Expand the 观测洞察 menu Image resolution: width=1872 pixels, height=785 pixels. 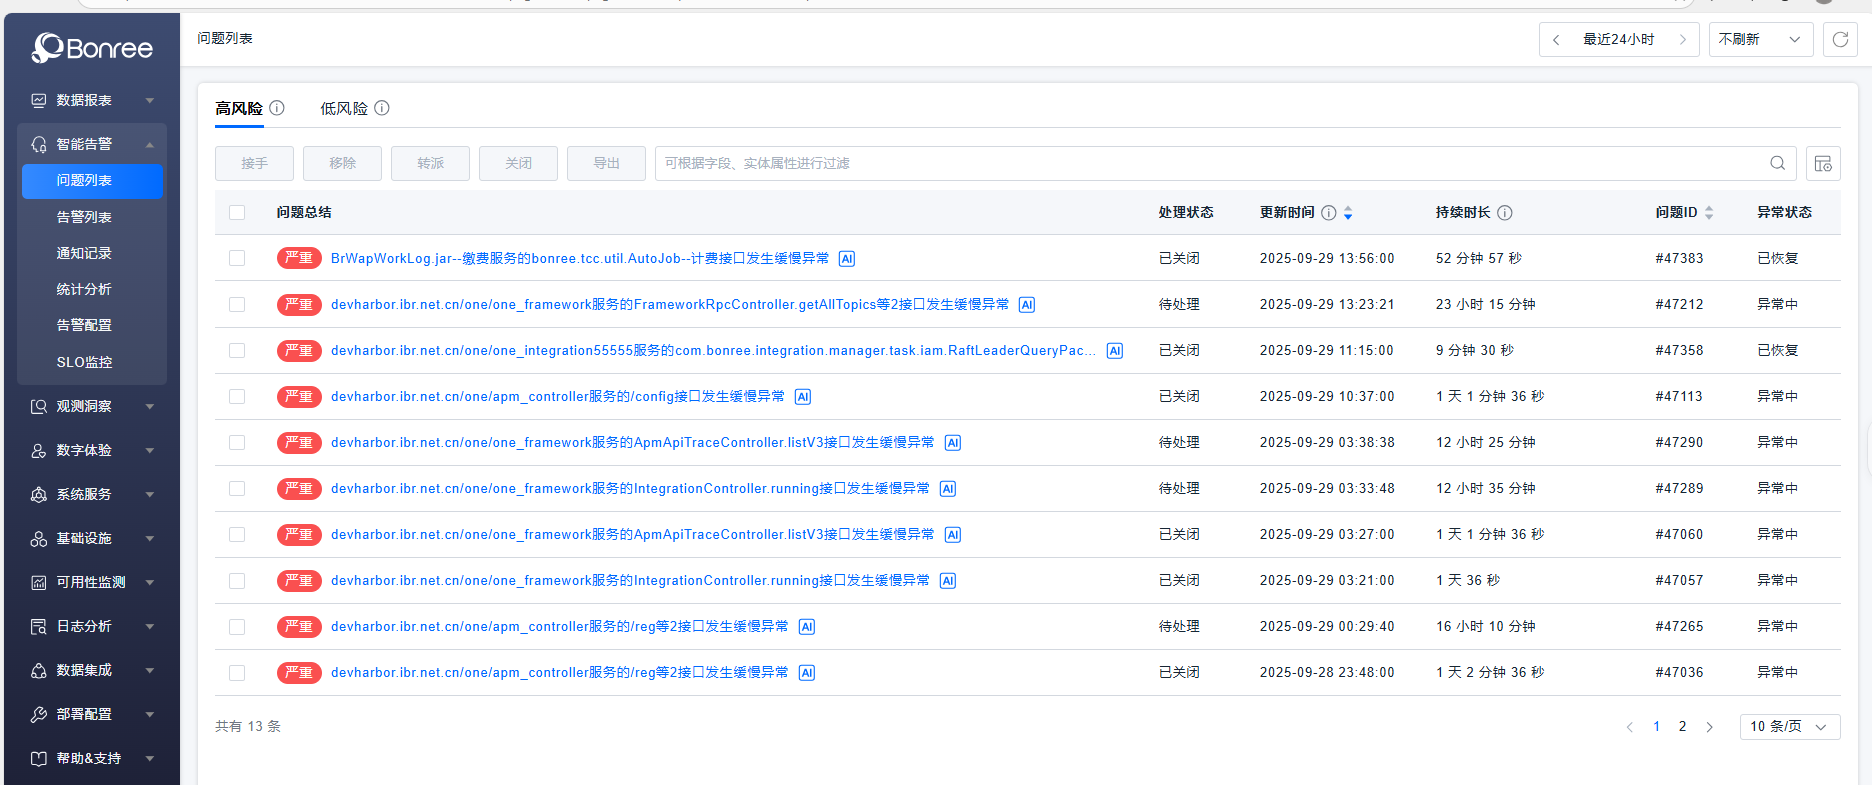pos(92,406)
